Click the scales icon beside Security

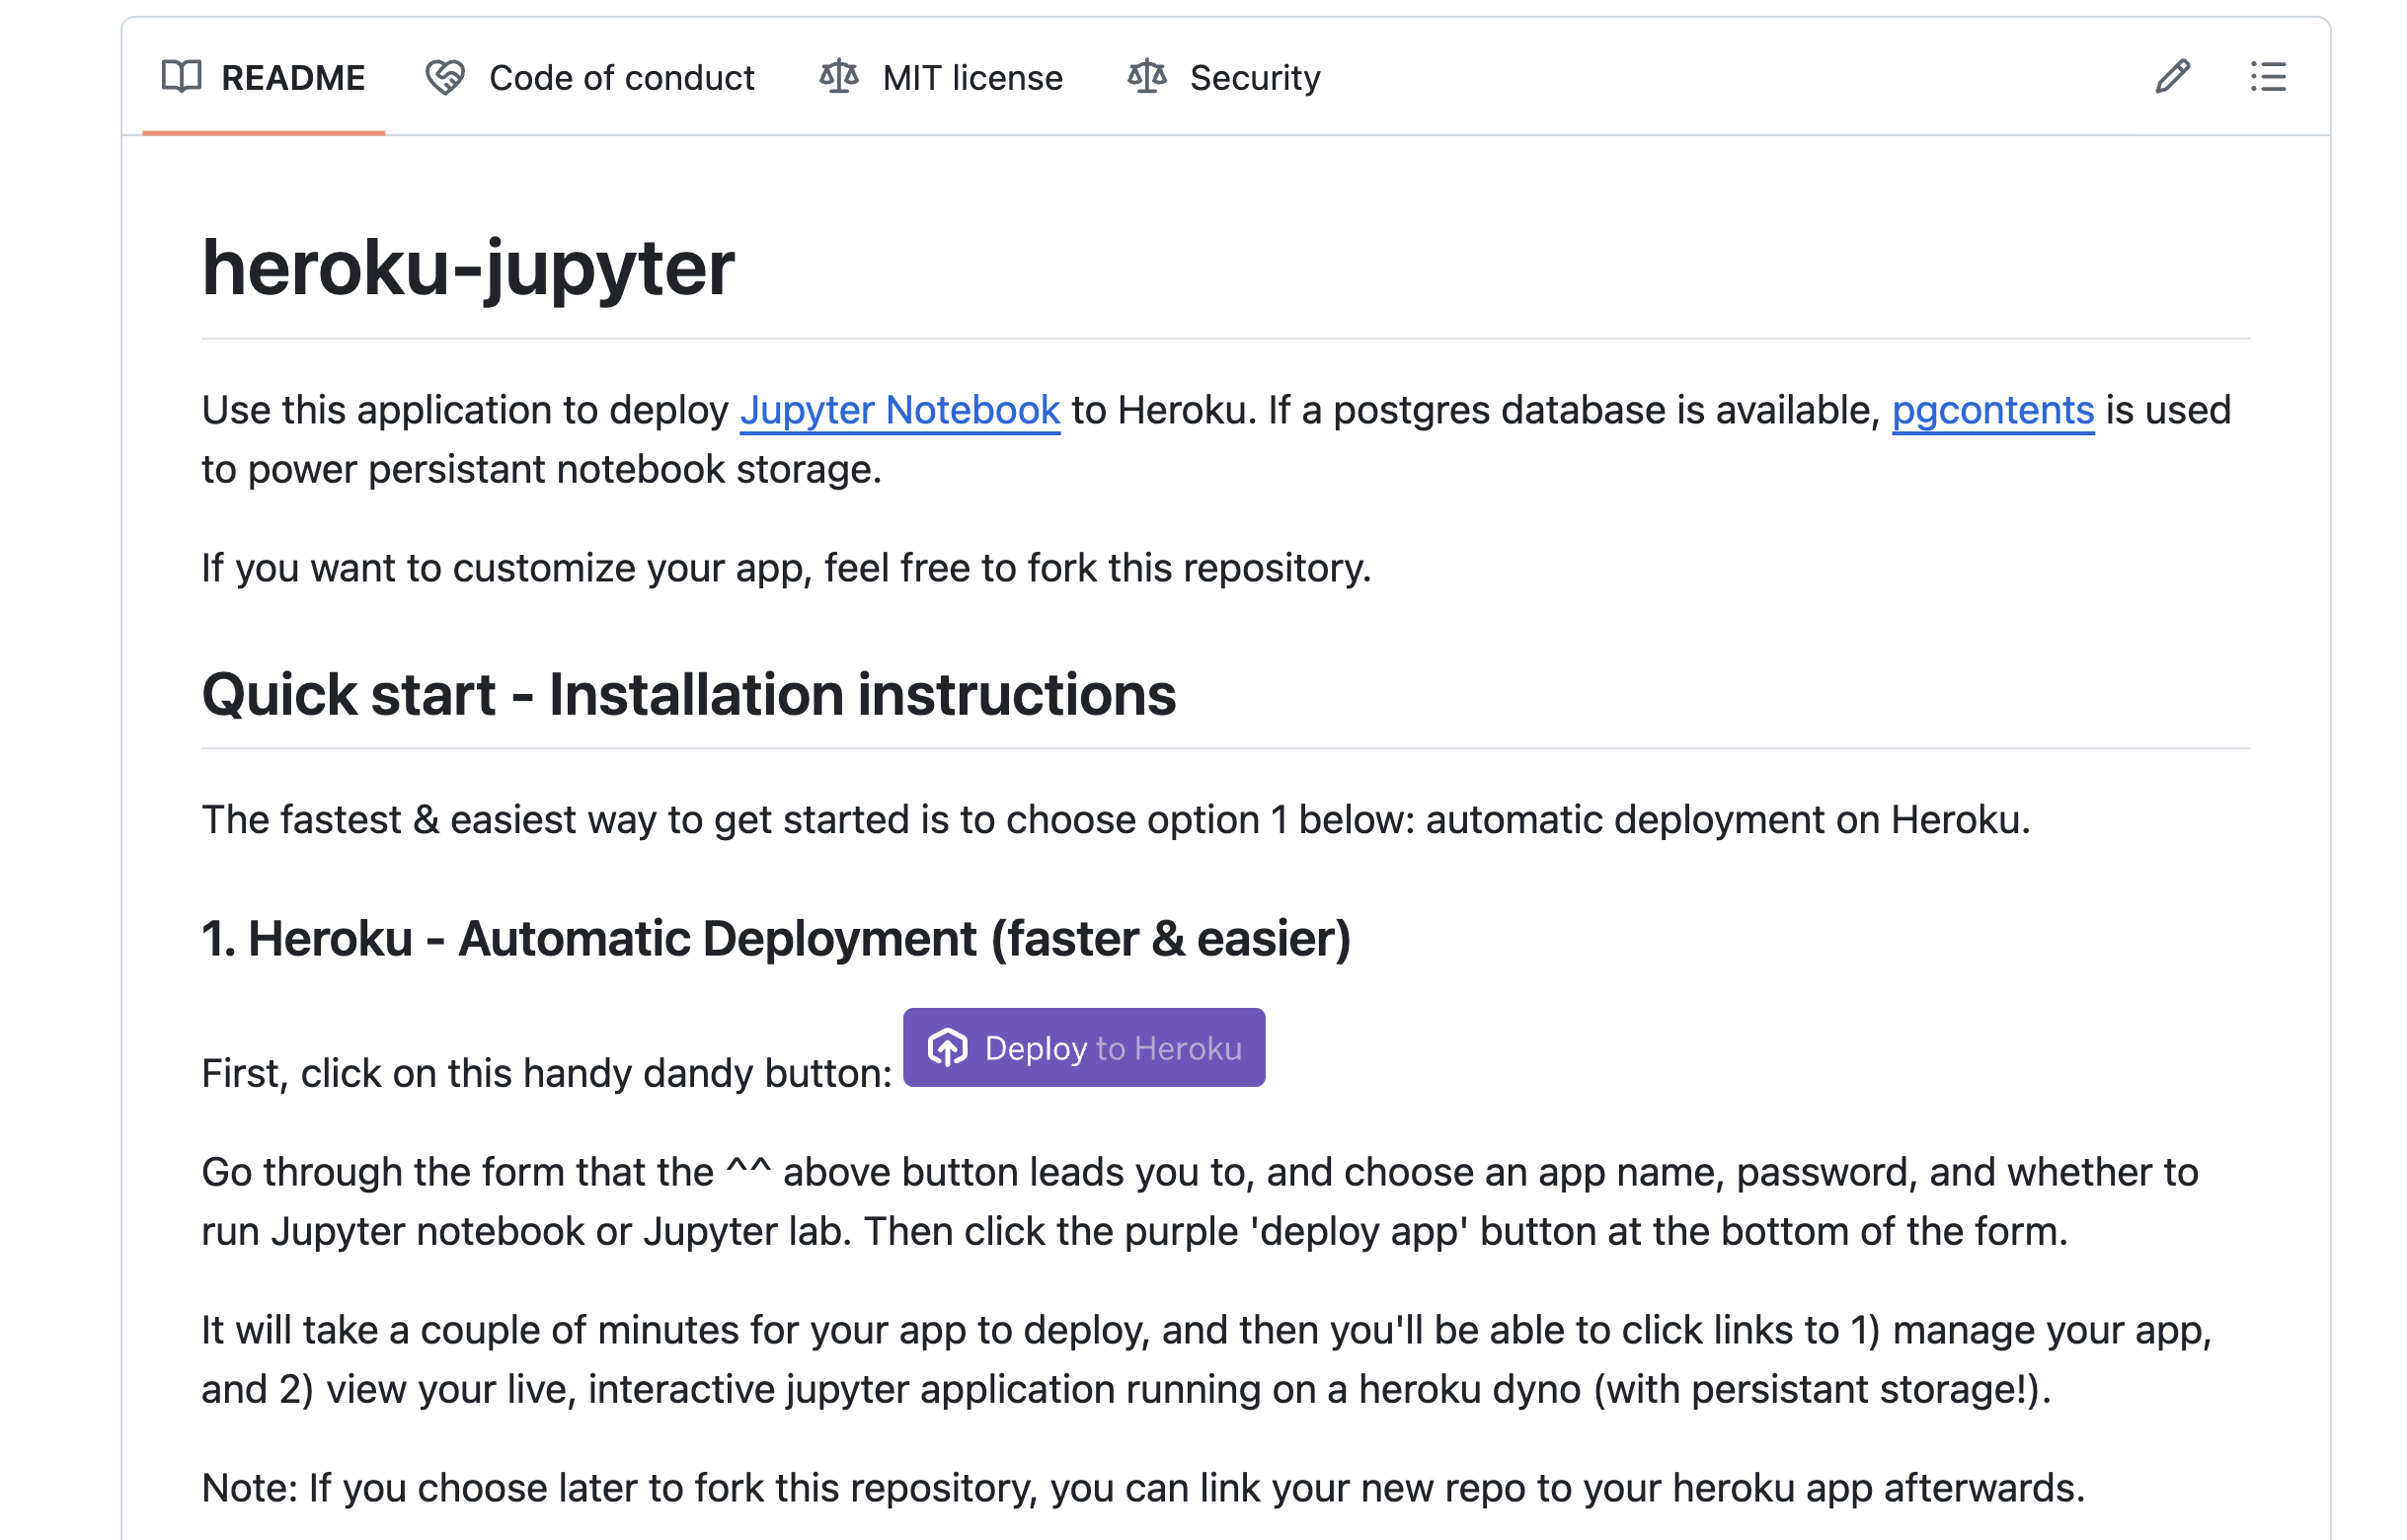coord(1147,77)
